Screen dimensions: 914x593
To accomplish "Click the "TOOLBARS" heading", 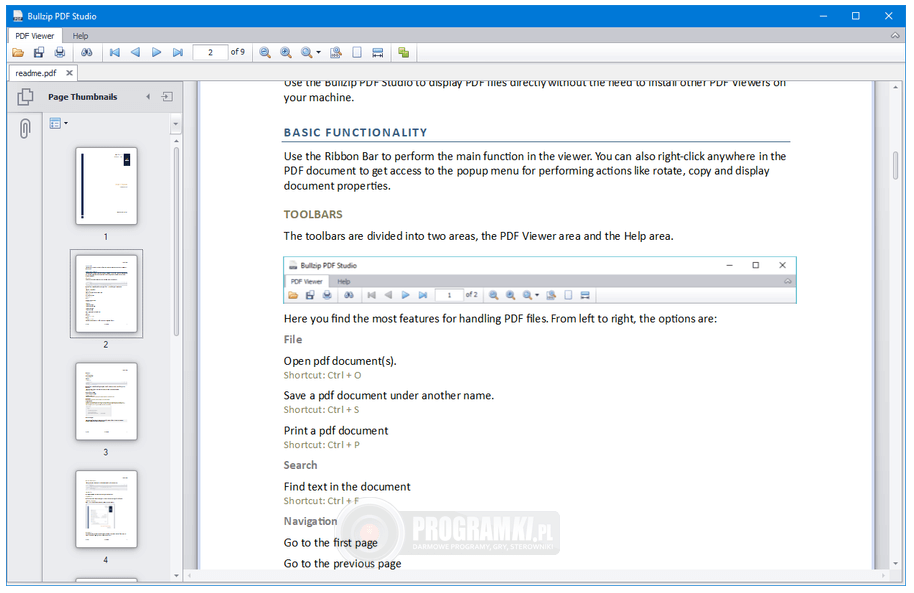I will click(312, 215).
